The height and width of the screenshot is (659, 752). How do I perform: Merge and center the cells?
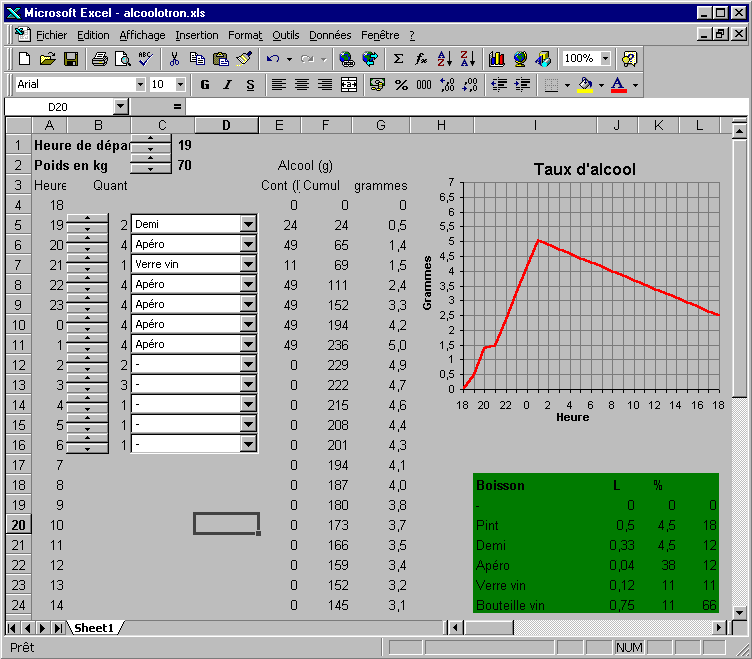pyautogui.click(x=349, y=85)
